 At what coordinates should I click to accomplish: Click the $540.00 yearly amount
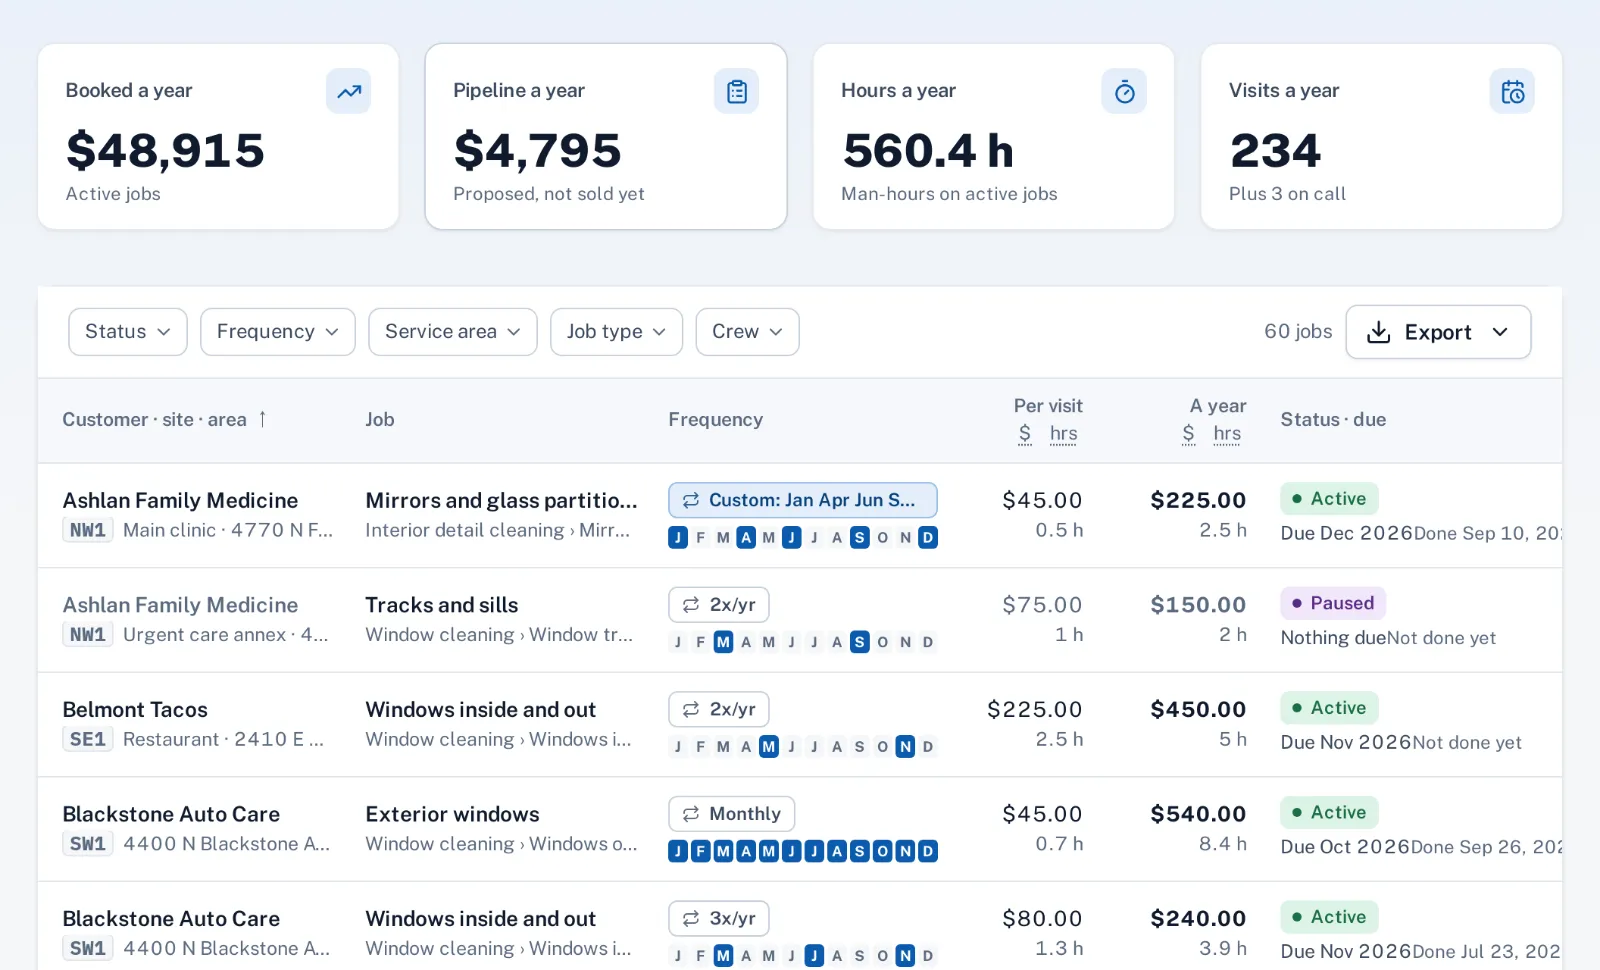(1198, 814)
